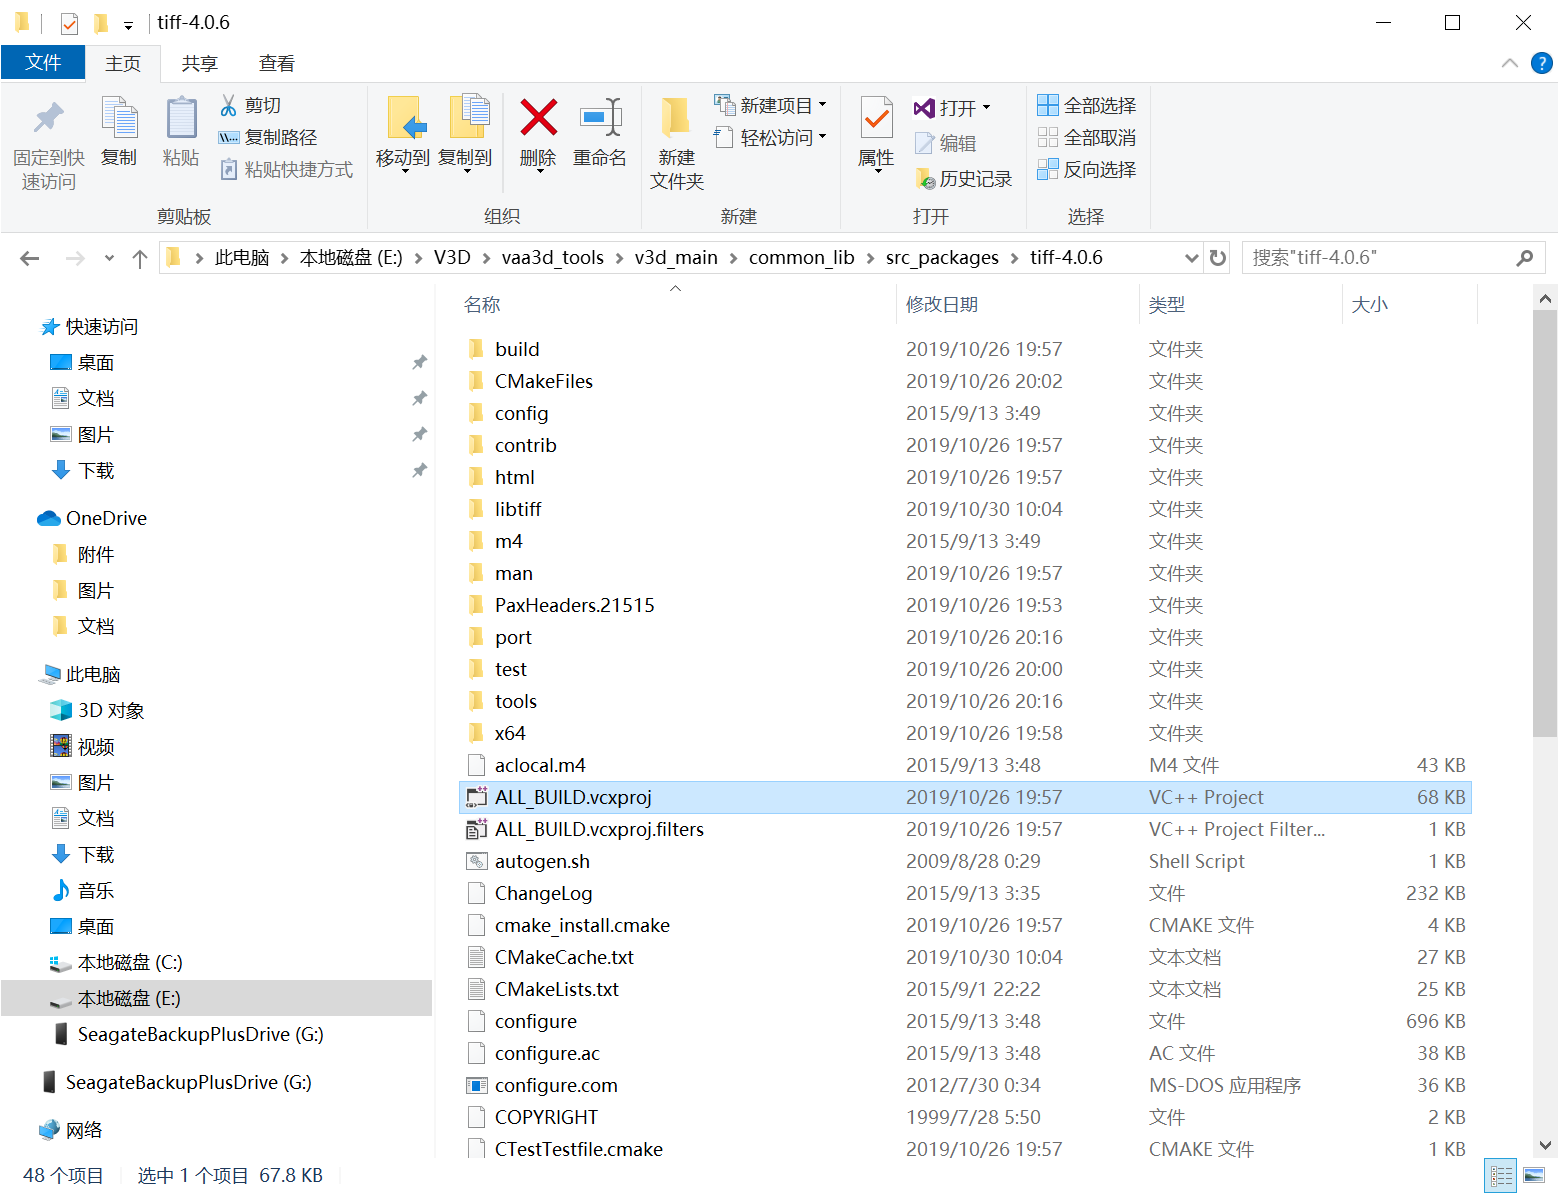
Task: Click the 粘贴 (Paste) icon
Action: coord(180,137)
